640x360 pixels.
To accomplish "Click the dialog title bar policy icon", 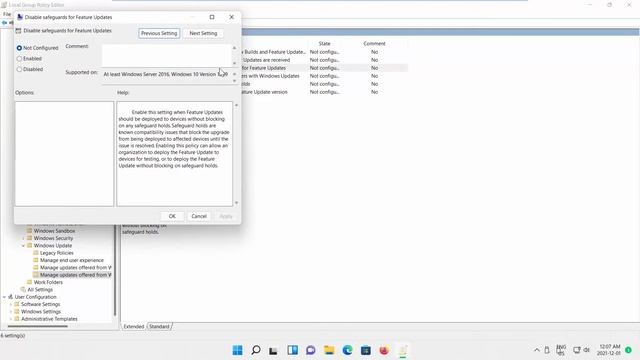I will click(x=20, y=17).
